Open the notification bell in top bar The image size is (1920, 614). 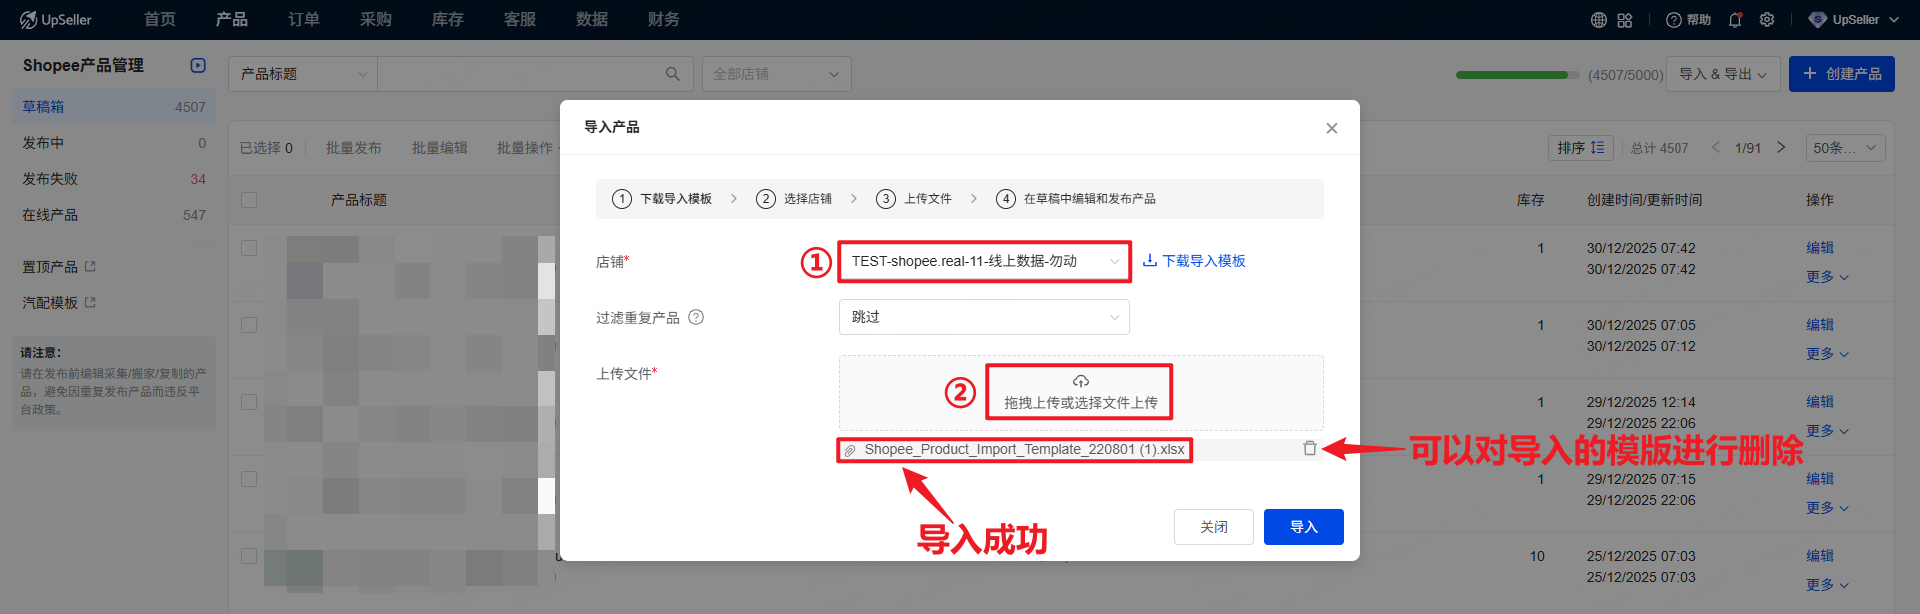click(x=1735, y=20)
